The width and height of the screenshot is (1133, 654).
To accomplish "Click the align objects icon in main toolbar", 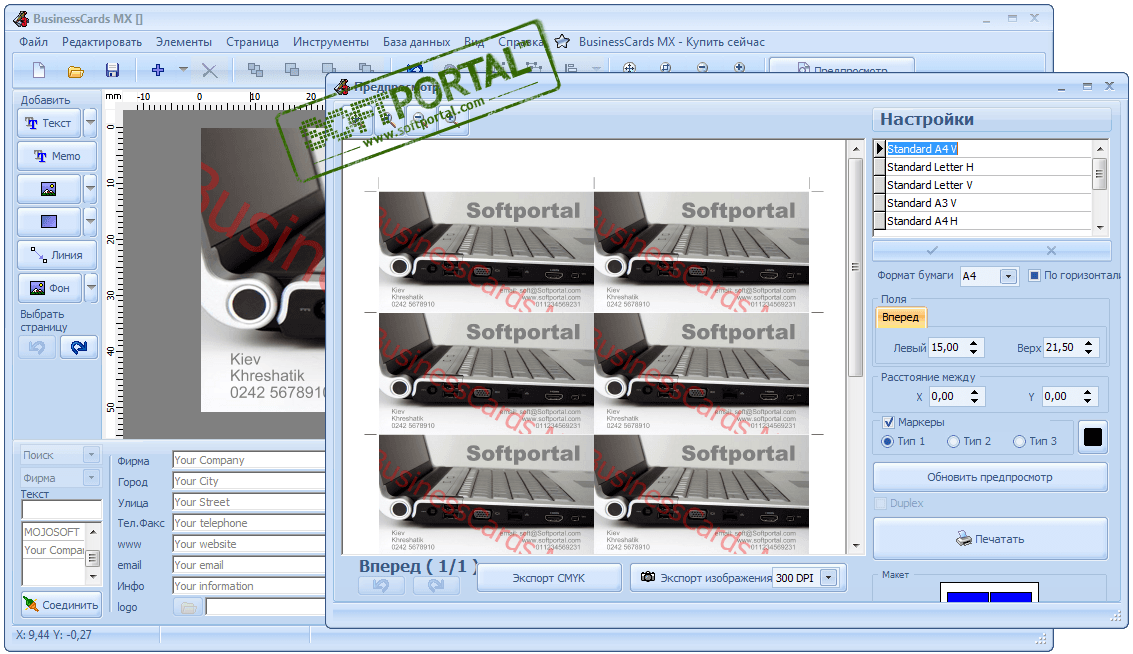I will click(x=571, y=68).
